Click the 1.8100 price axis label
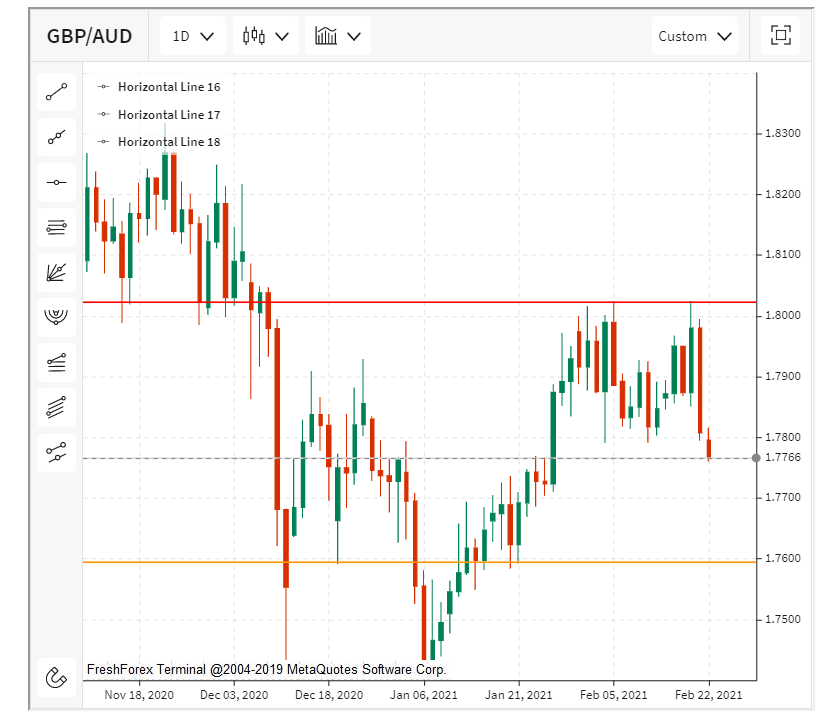This screenshot has width=839, height=727. tap(783, 254)
